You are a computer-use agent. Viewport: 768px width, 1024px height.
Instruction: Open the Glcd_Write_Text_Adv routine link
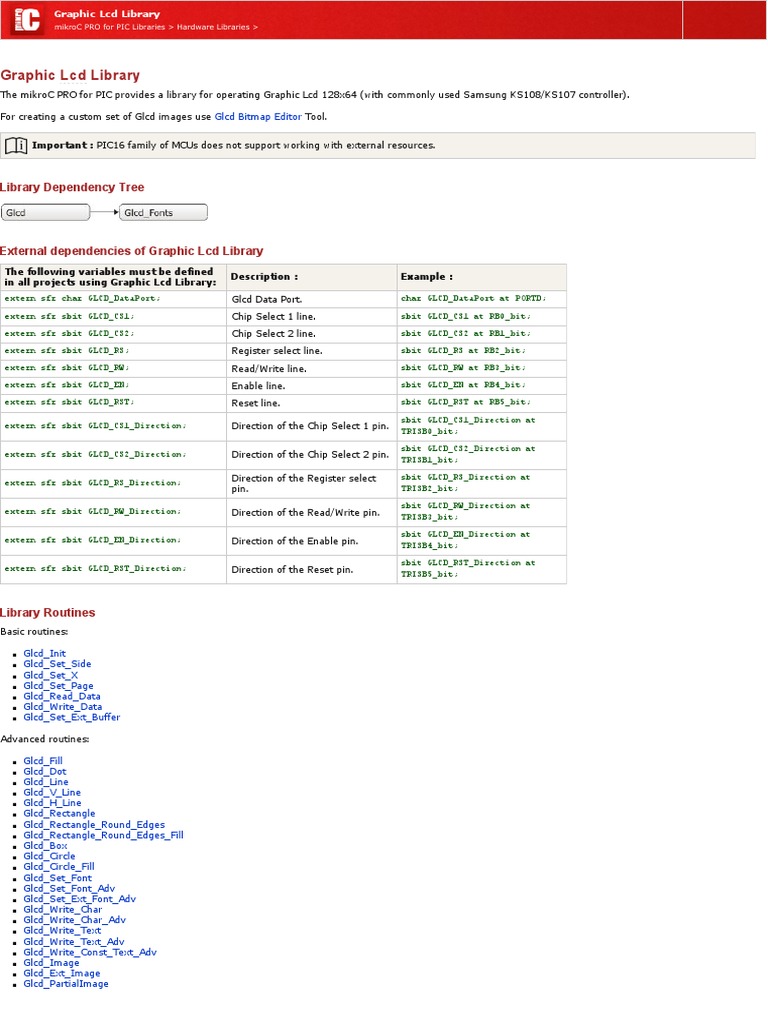pos(74,942)
